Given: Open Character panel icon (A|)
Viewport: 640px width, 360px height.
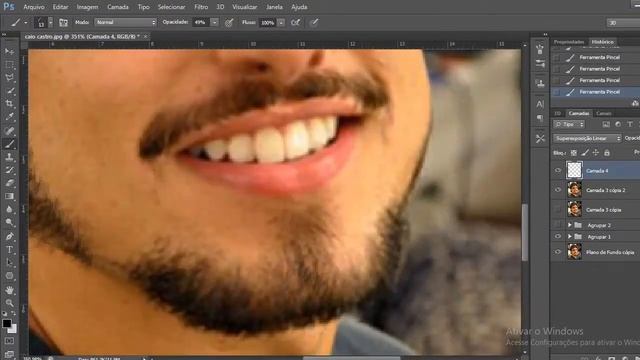Looking at the screenshot, I should coord(540,104).
